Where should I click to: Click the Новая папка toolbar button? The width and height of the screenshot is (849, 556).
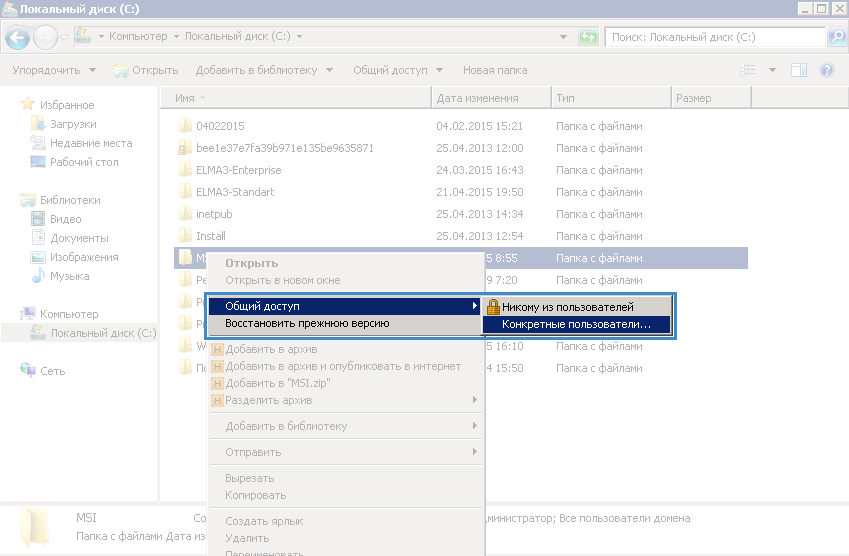tap(495, 70)
